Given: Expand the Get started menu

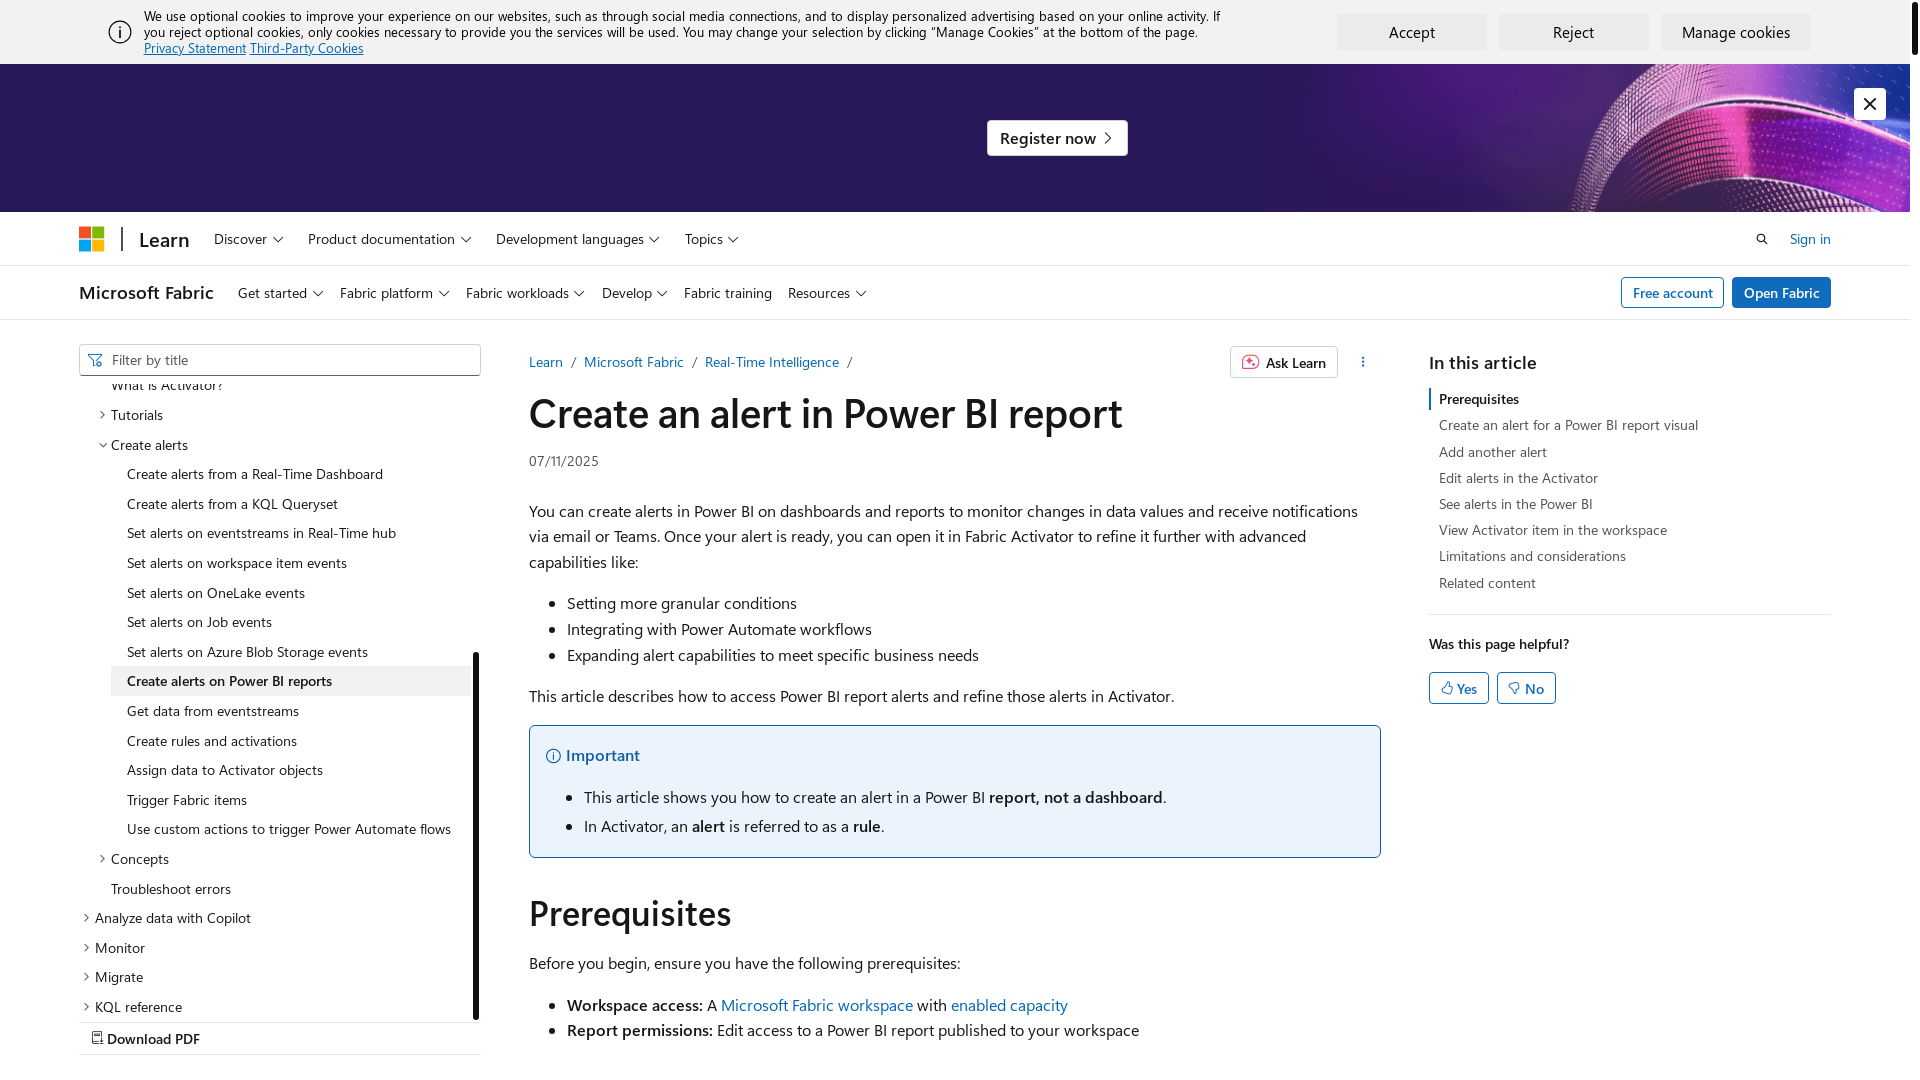Looking at the screenshot, I should point(281,293).
